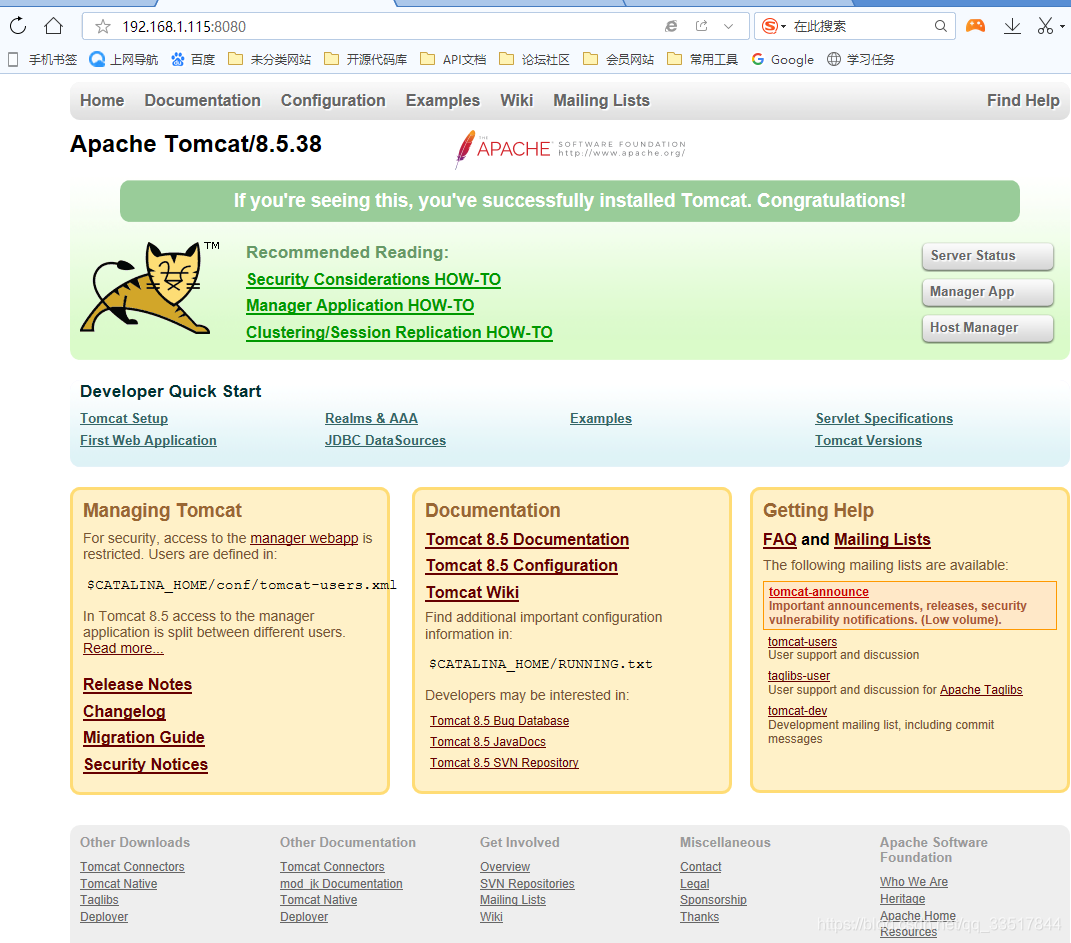The image size is (1071, 943).
Task: Open Tomcat Setup quick start link
Action: click(x=124, y=419)
